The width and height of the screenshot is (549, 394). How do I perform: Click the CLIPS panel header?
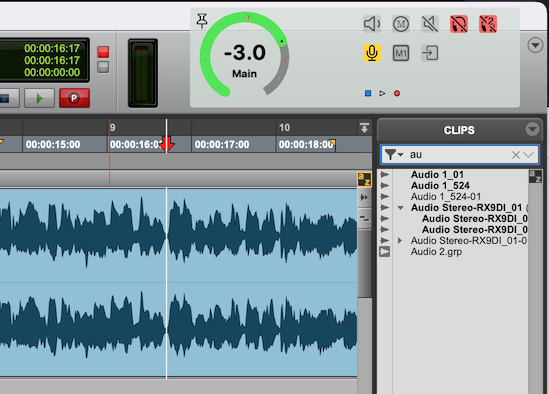click(459, 130)
